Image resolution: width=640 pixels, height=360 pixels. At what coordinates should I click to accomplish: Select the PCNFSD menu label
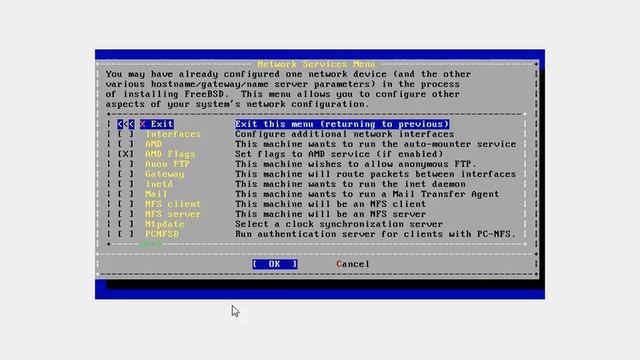click(x=162, y=234)
